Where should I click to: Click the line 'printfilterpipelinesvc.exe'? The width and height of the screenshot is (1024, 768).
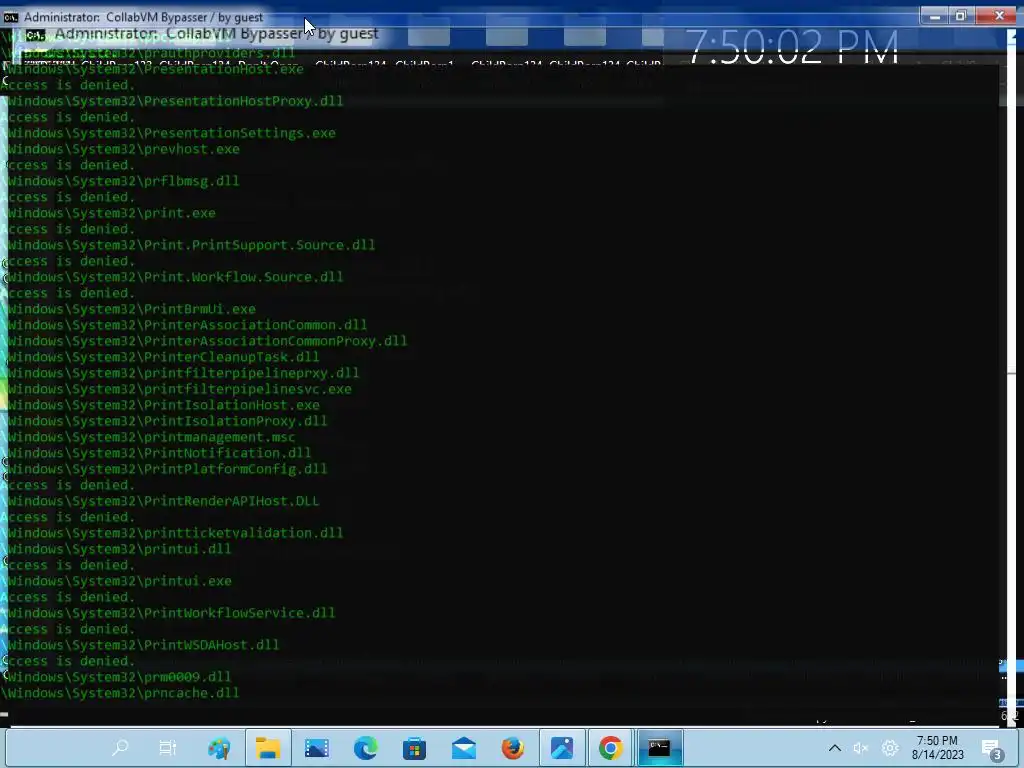pos(180,389)
